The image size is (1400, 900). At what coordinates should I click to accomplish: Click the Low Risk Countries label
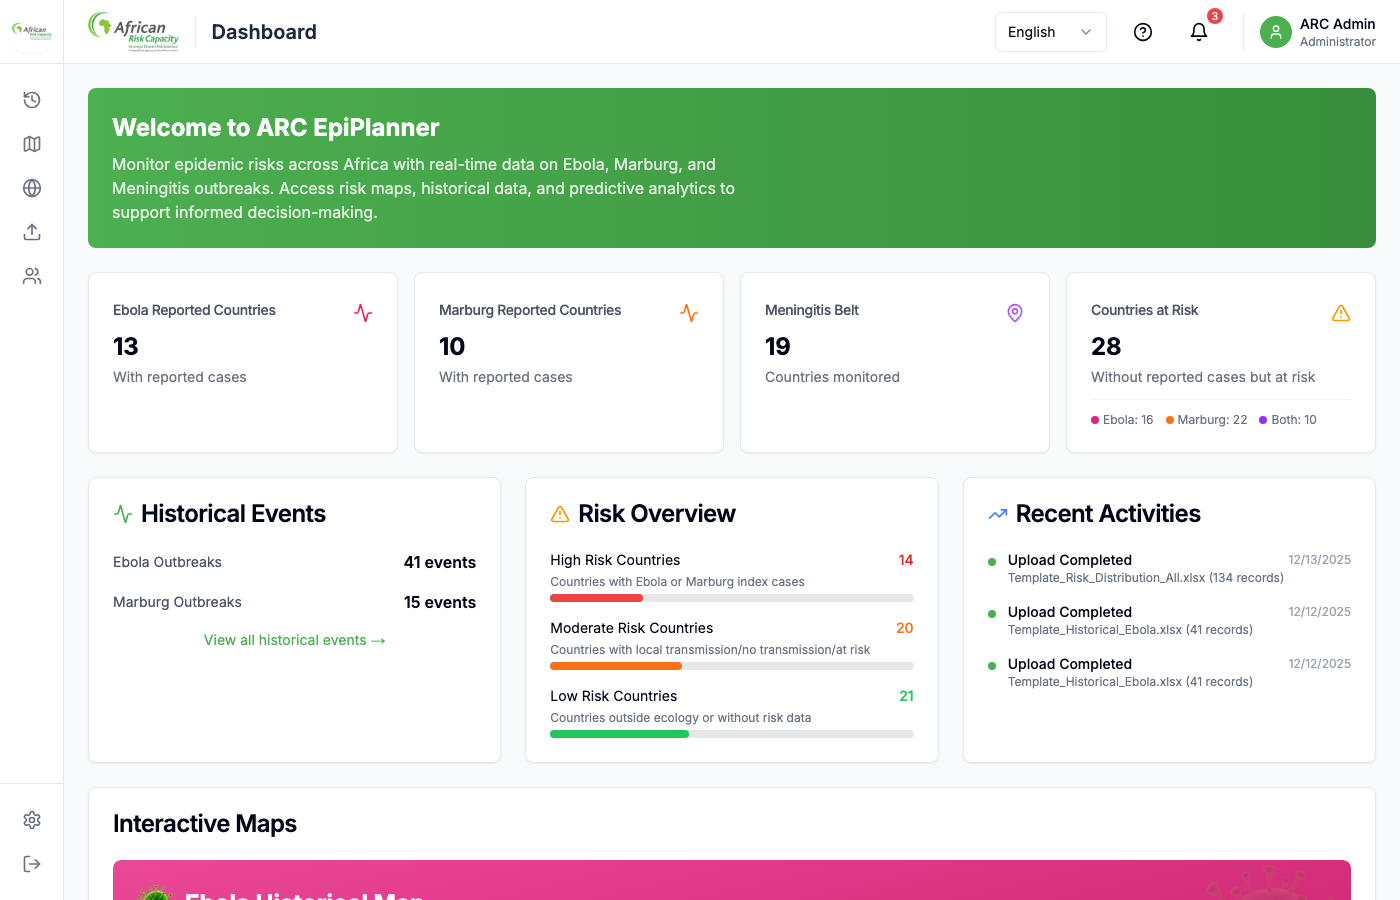(614, 696)
